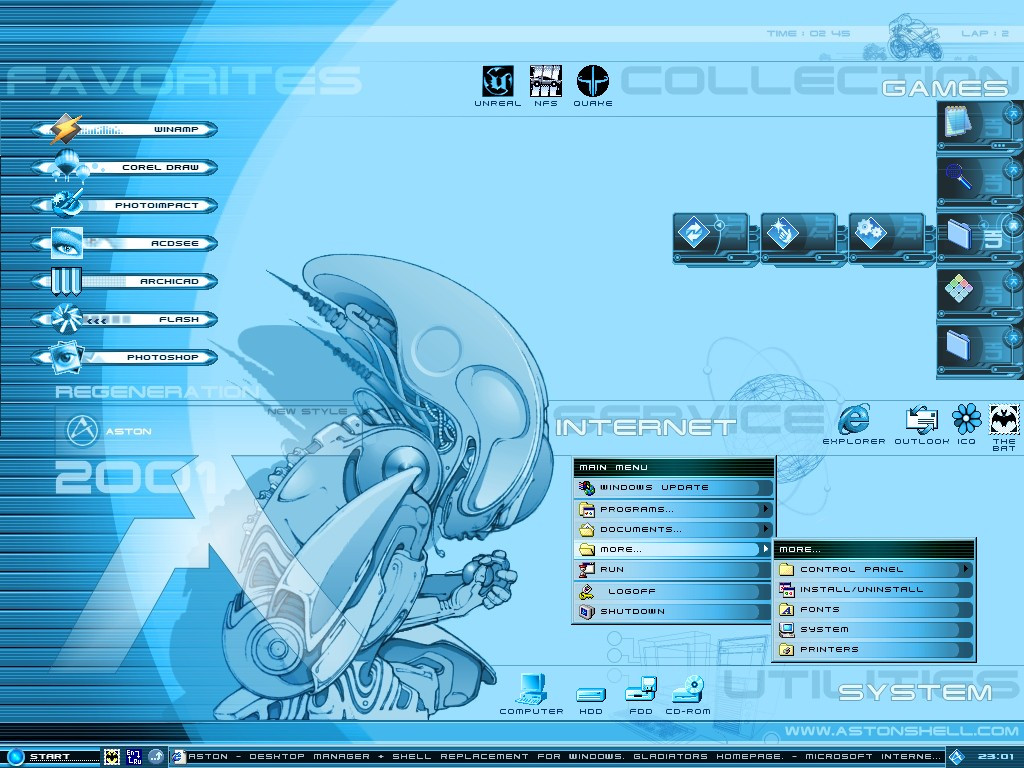The width and height of the screenshot is (1024, 768).
Task: Expand arrow on Programs... entry
Action: [766, 509]
